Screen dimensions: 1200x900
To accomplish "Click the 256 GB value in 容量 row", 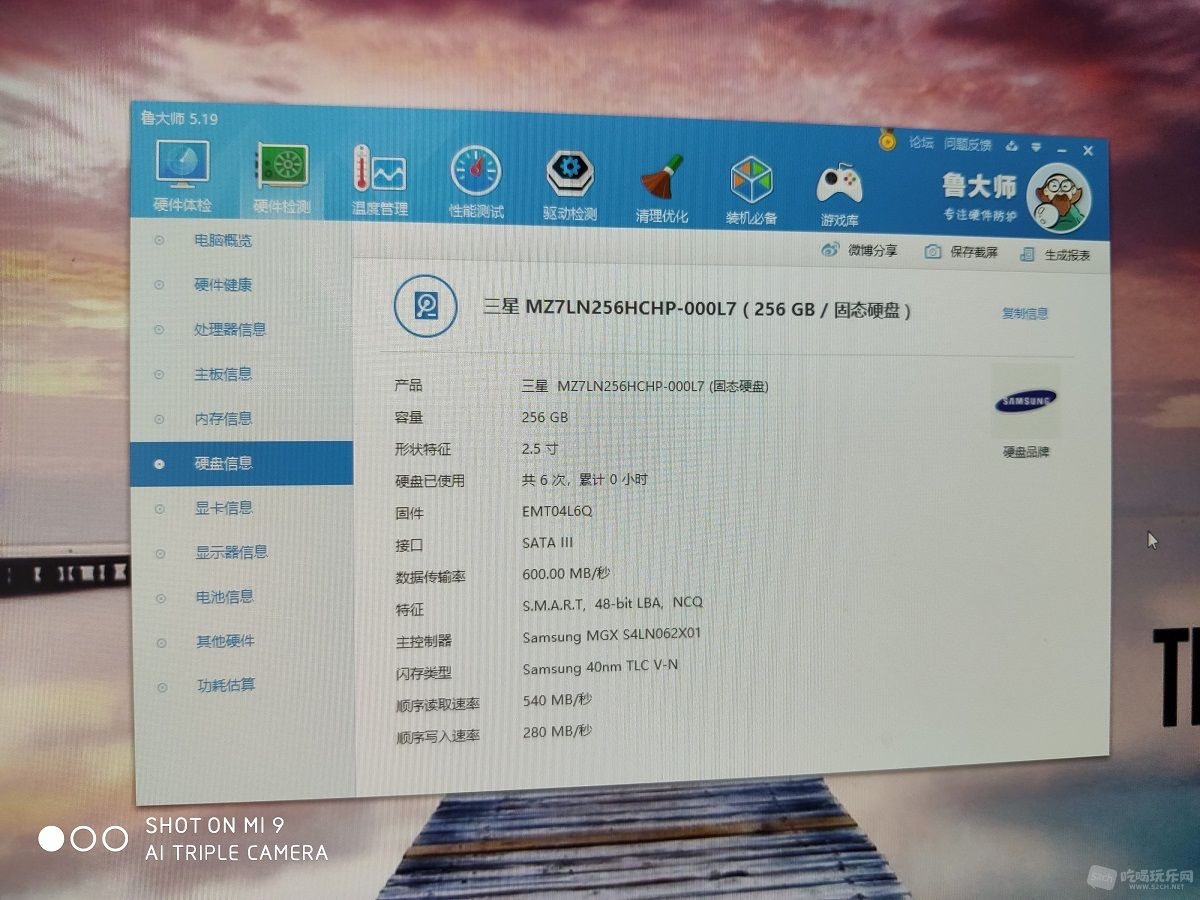I will [x=545, y=417].
